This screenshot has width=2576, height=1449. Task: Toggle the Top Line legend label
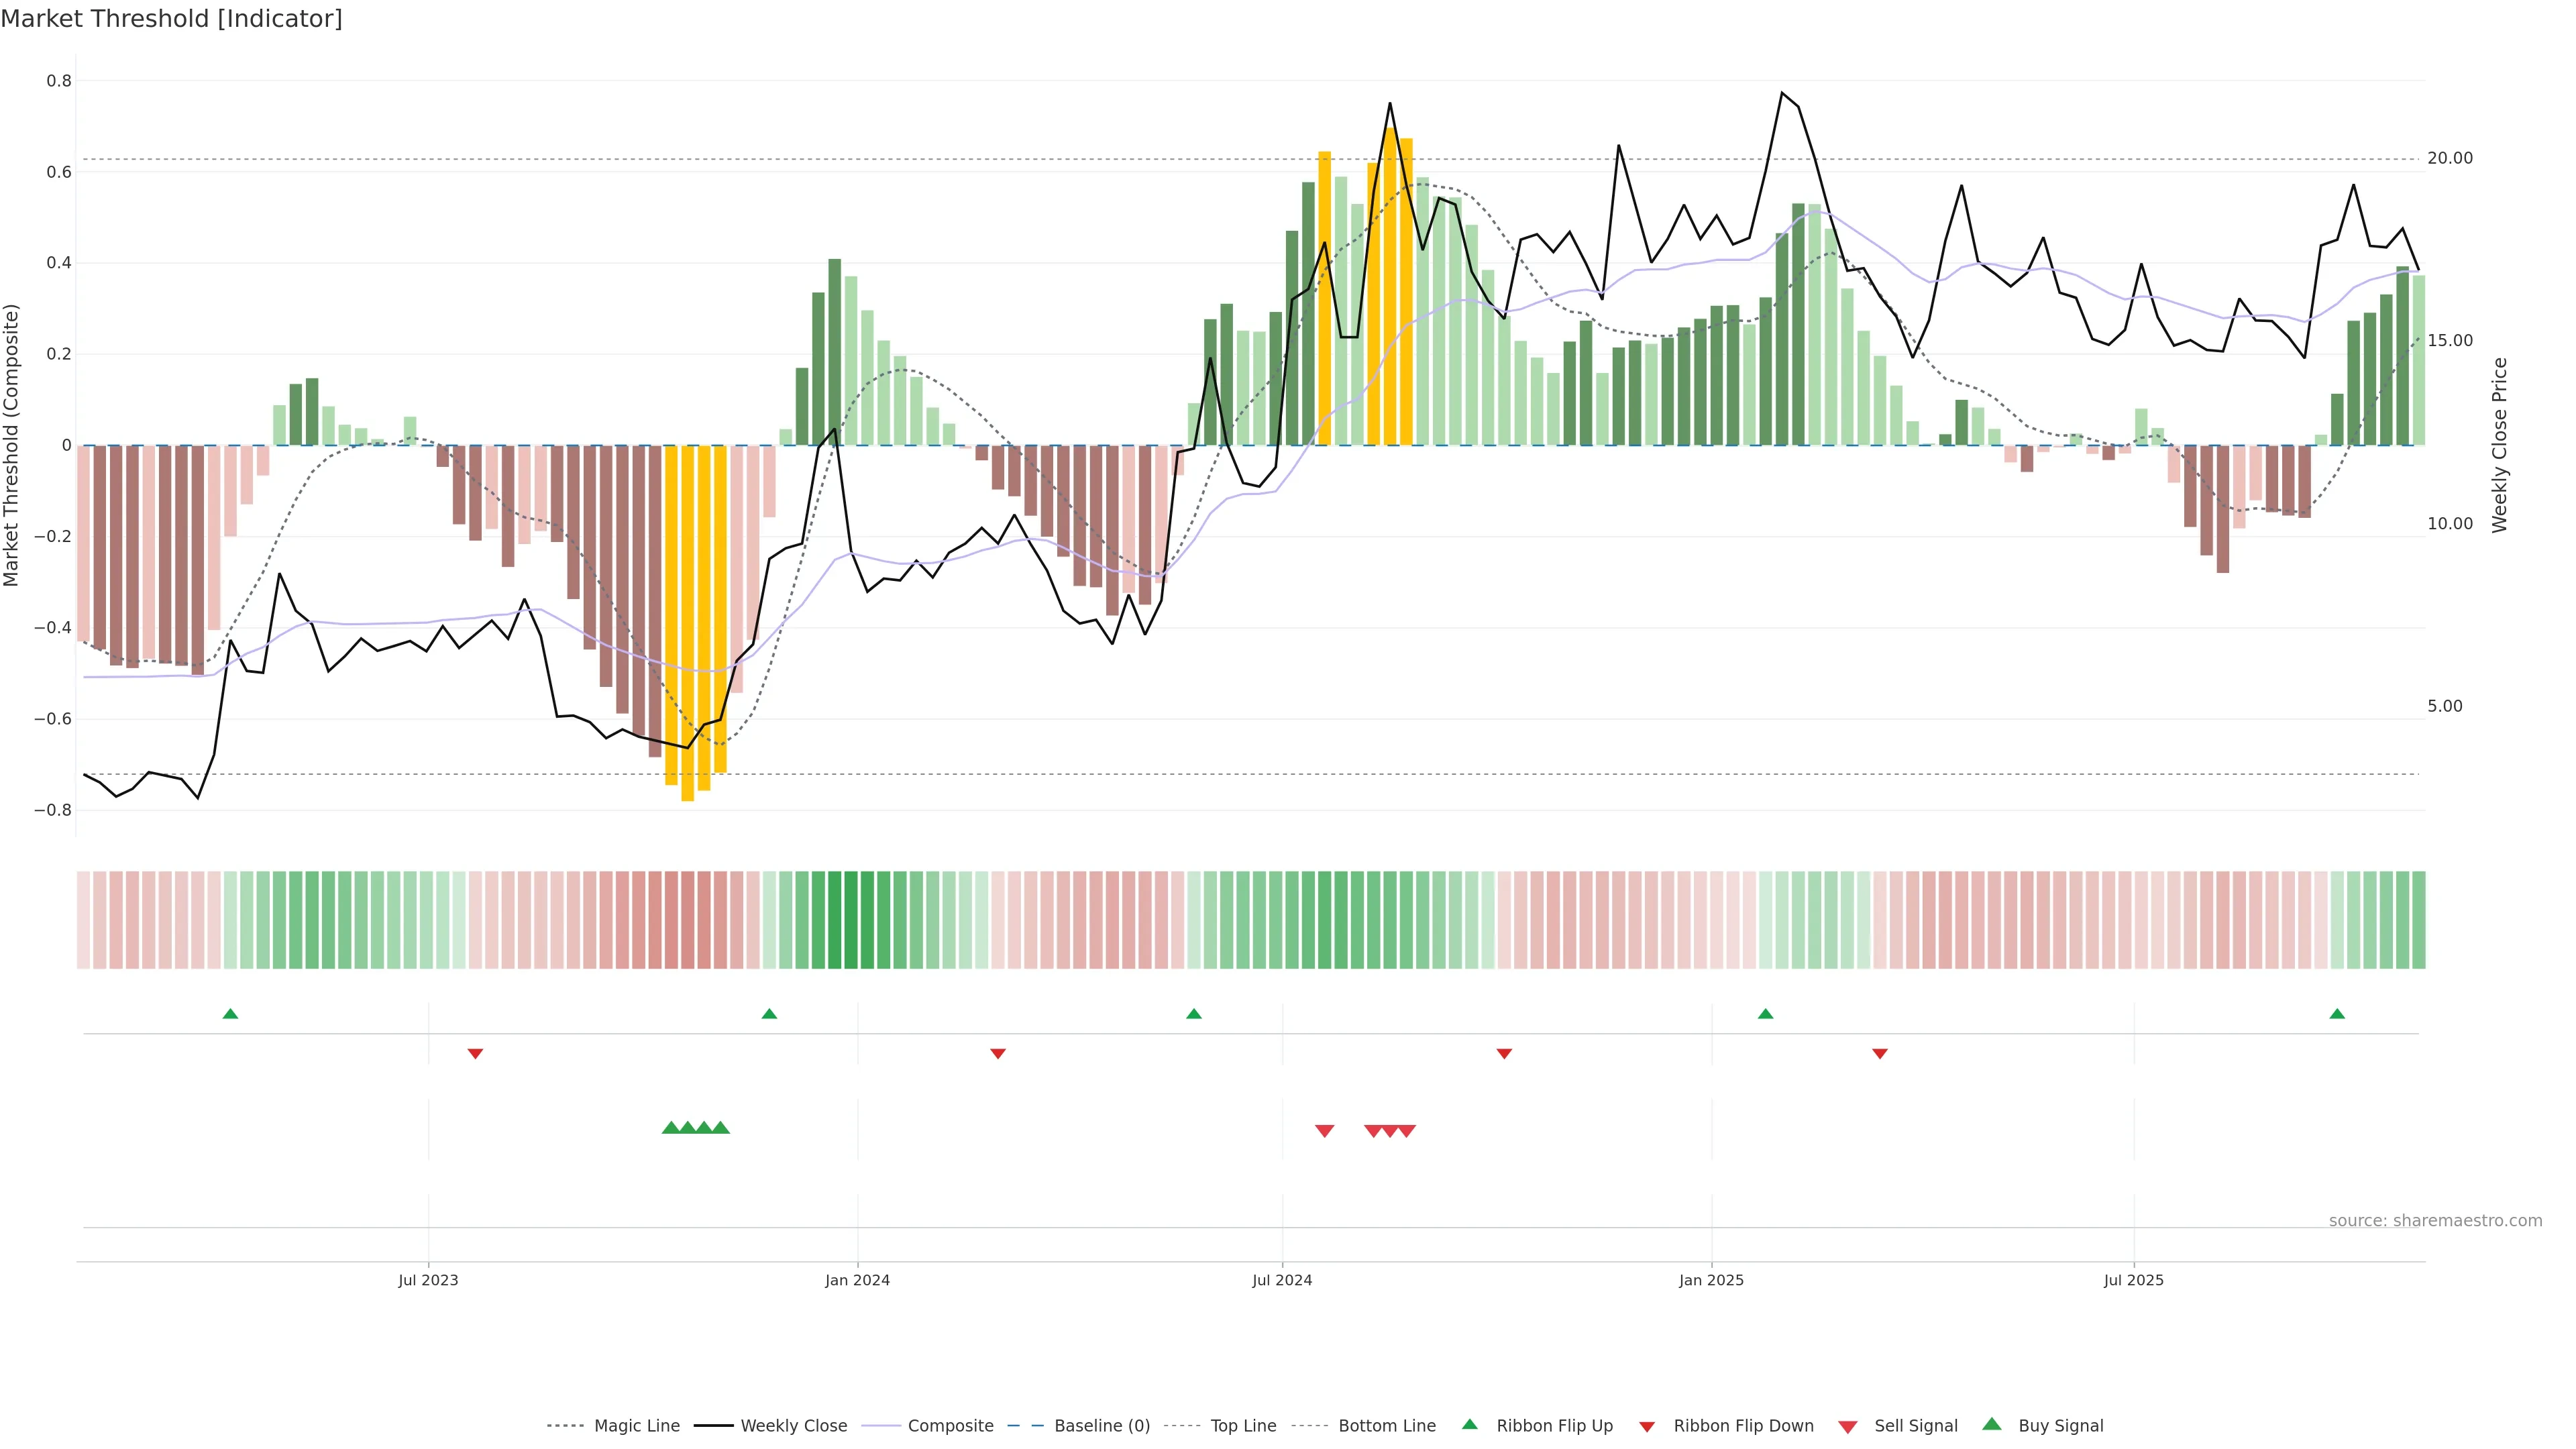click(x=1243, y=1426)
